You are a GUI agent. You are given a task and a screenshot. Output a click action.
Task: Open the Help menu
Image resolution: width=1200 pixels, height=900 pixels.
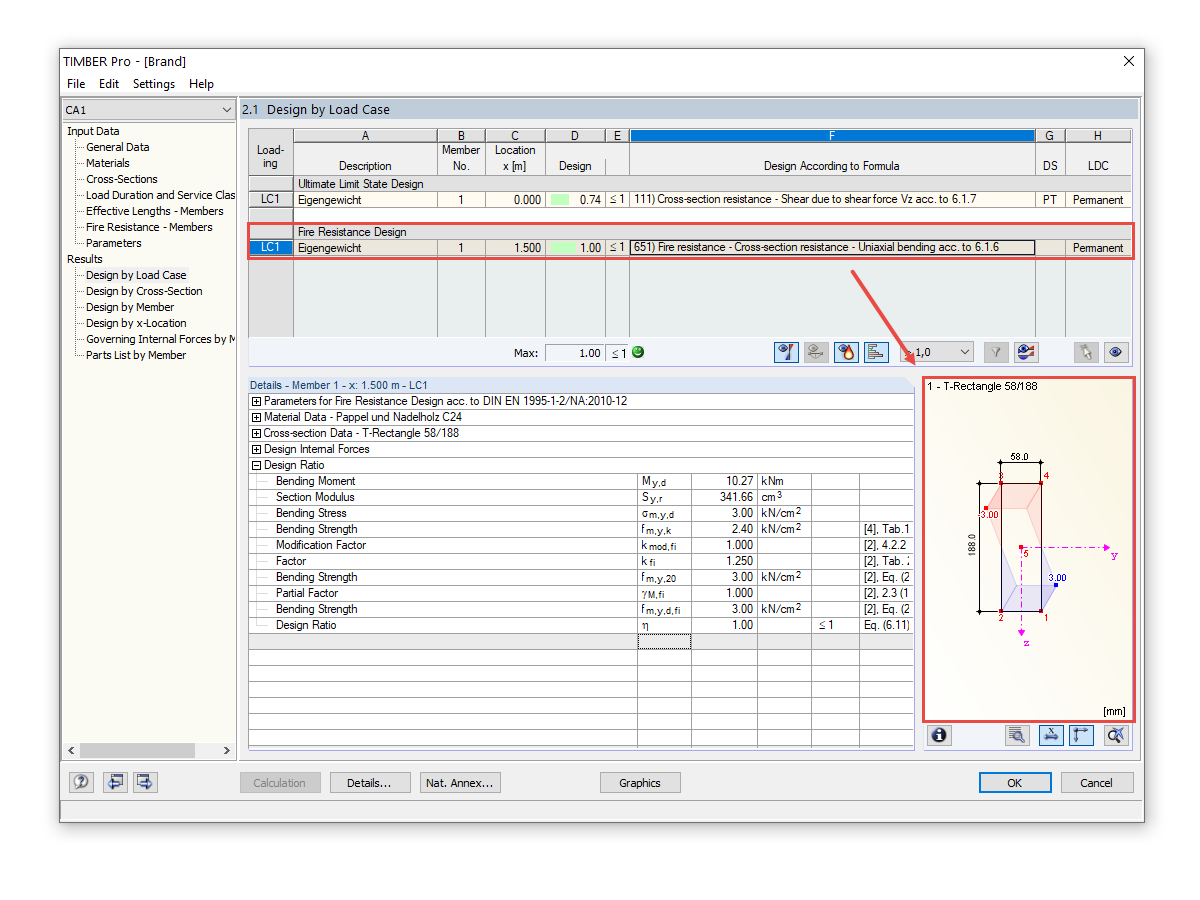(x=201, y=84)
